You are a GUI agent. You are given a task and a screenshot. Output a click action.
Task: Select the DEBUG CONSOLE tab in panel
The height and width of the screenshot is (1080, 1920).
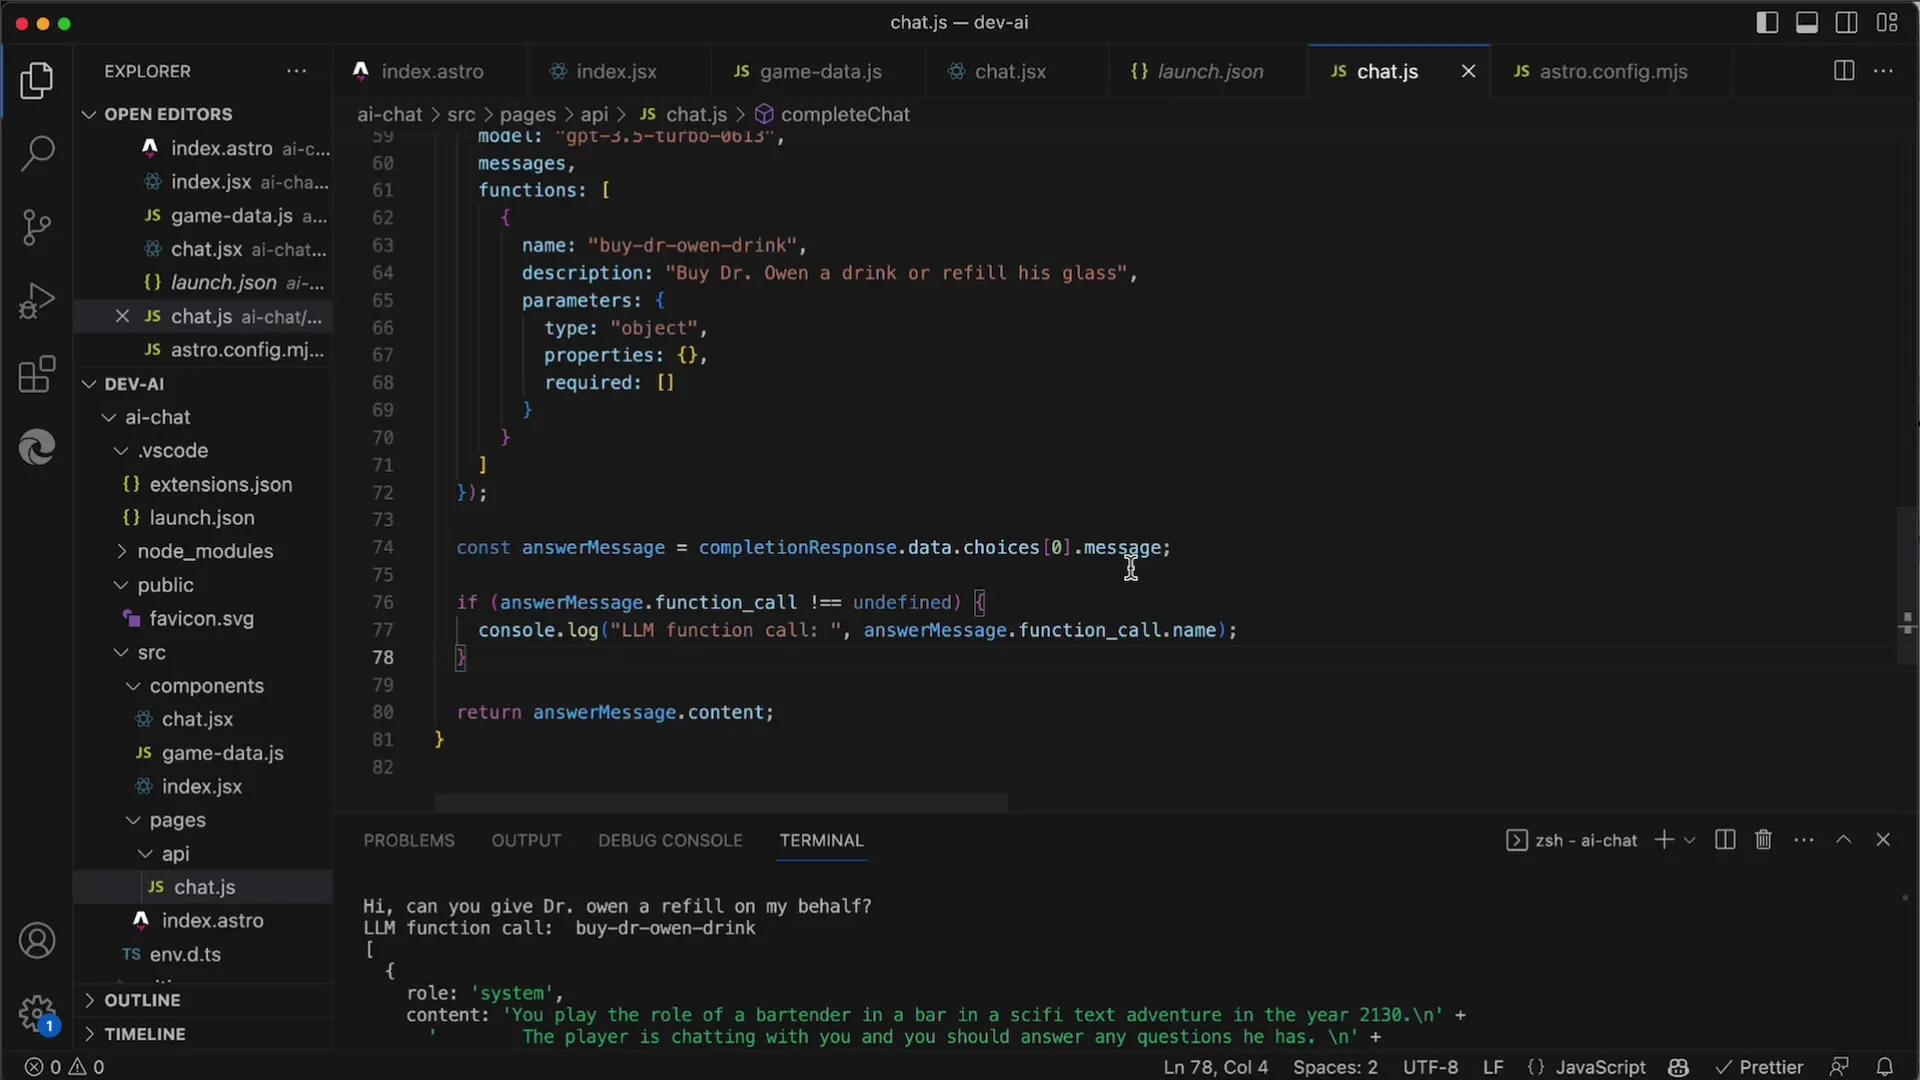coord(670,839)
